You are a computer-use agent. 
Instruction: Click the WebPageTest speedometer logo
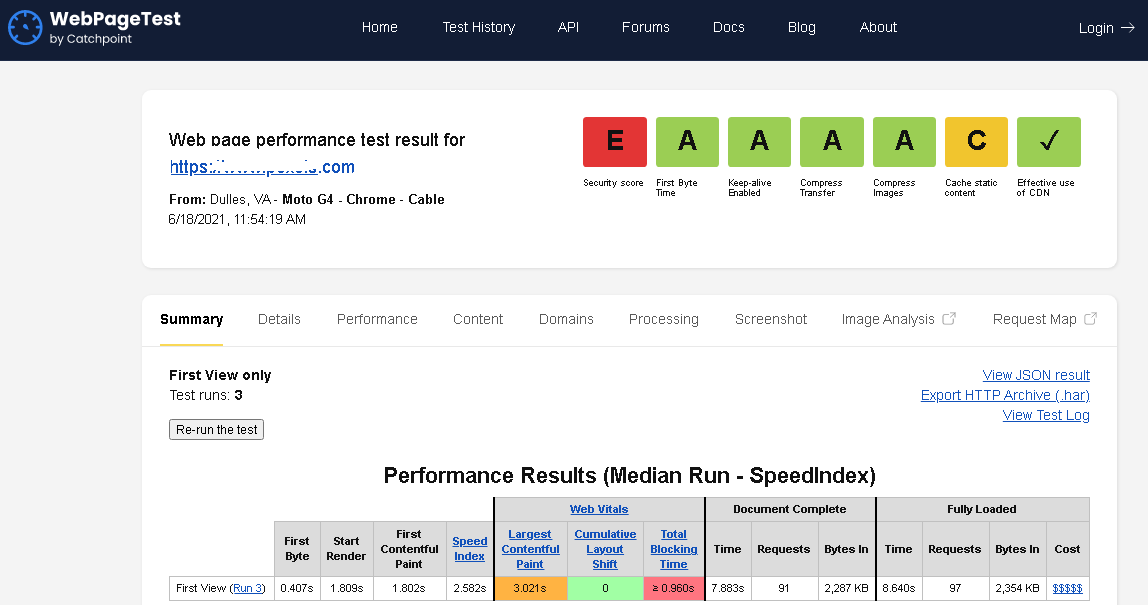click(25, 28)
